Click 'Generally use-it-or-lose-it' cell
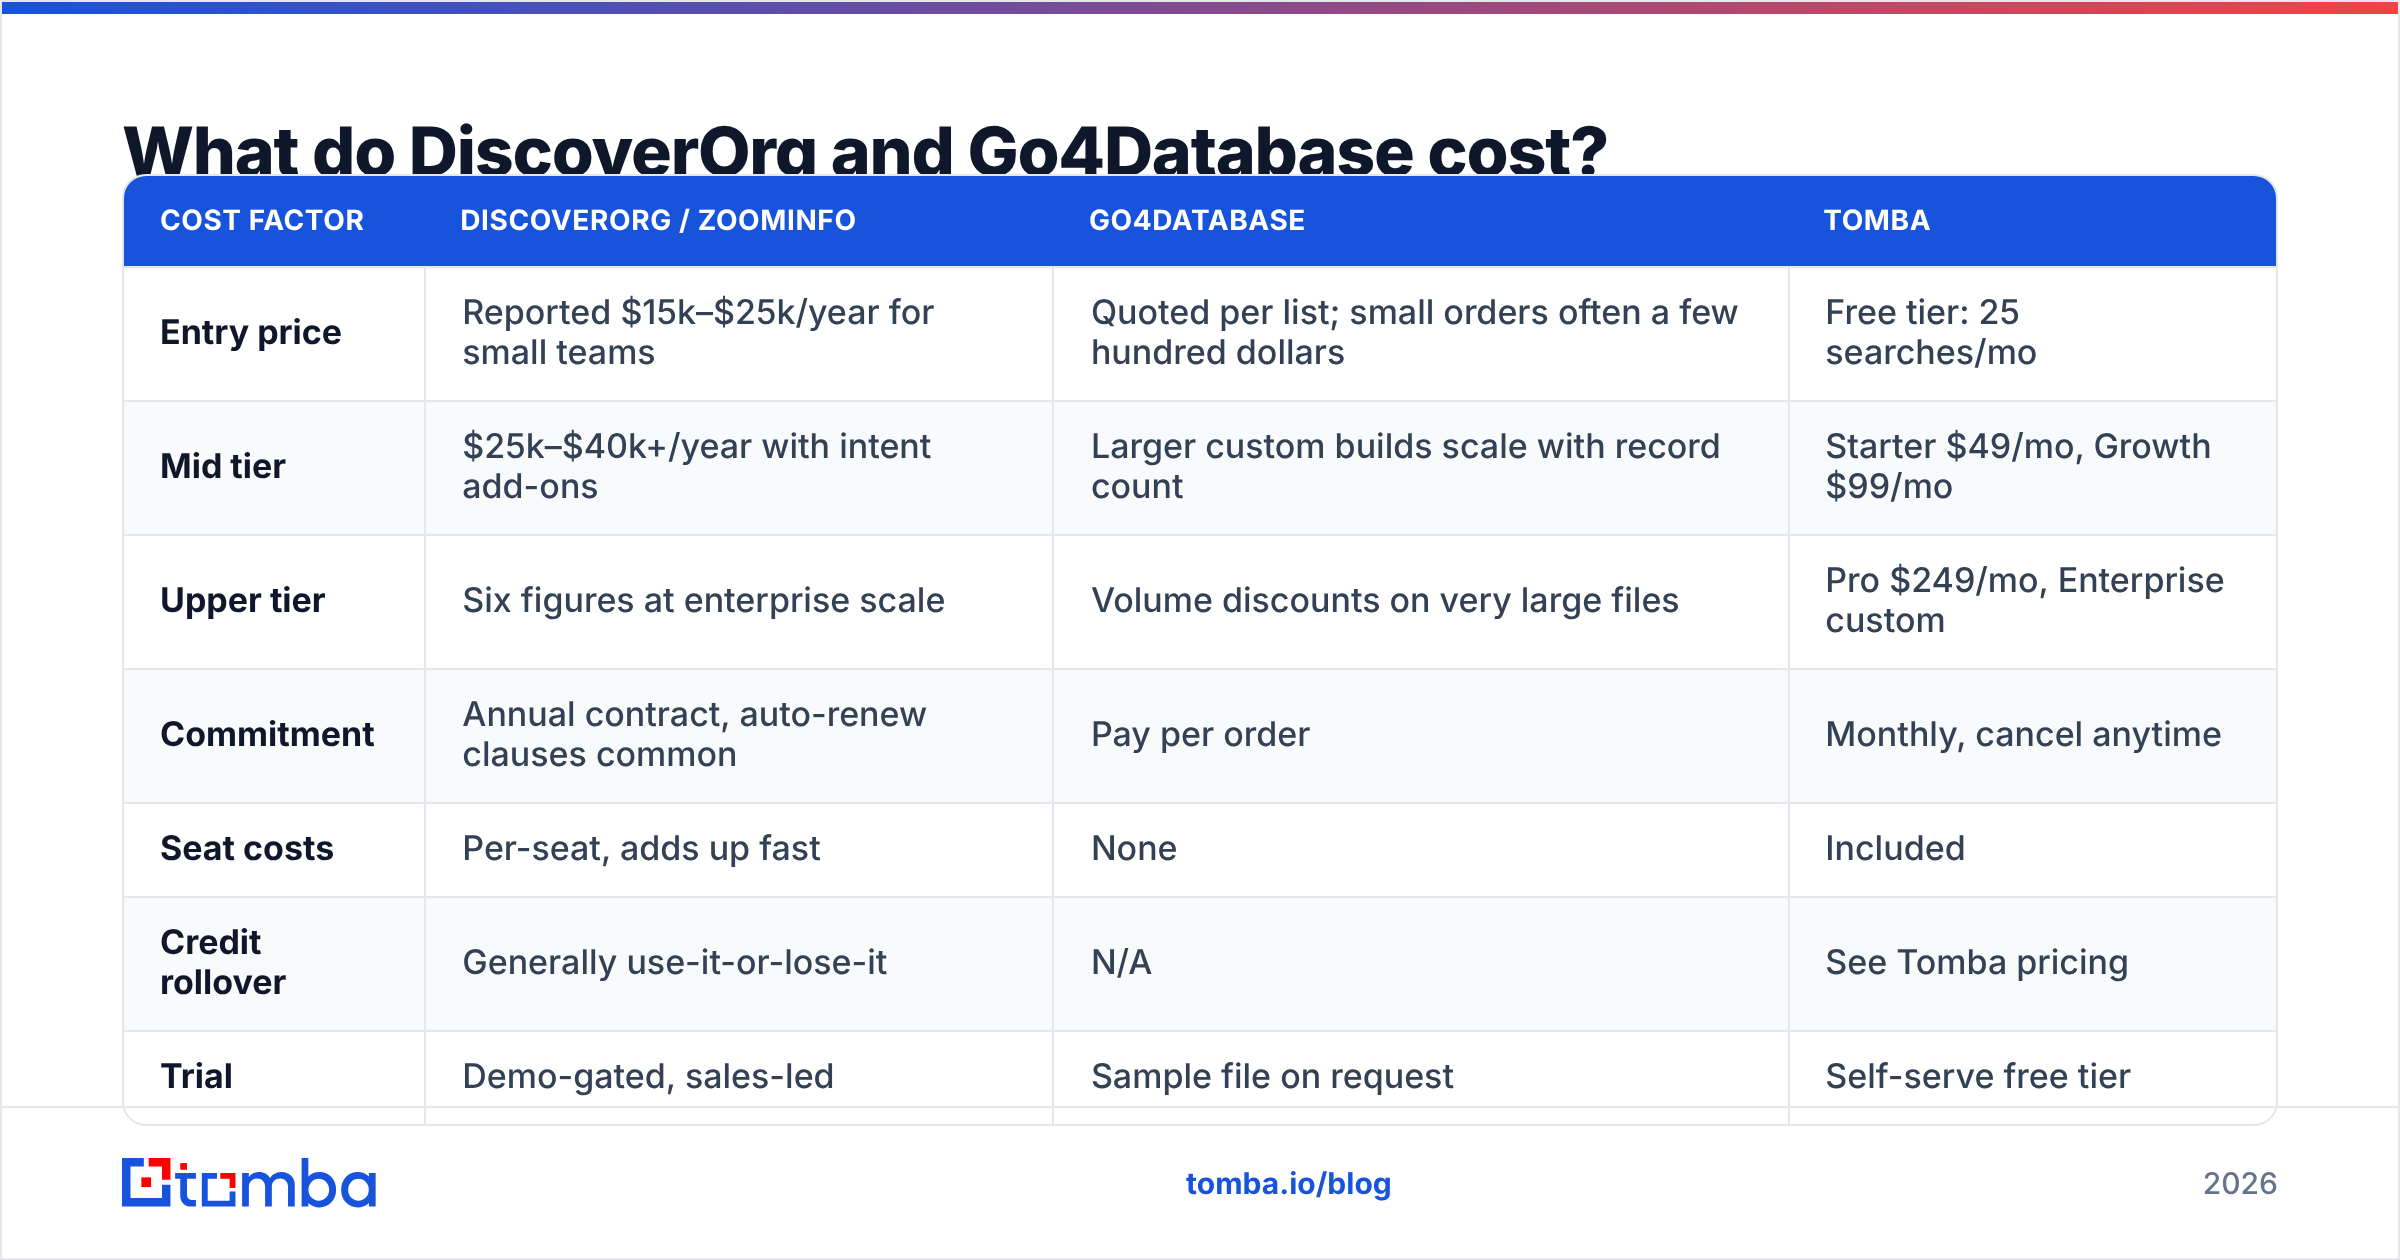 [x=674, y=962]
